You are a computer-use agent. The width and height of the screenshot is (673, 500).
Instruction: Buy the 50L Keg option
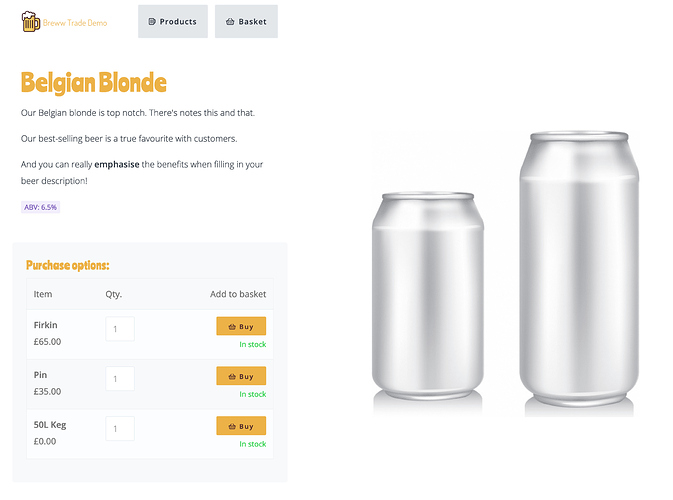point(241,426)
